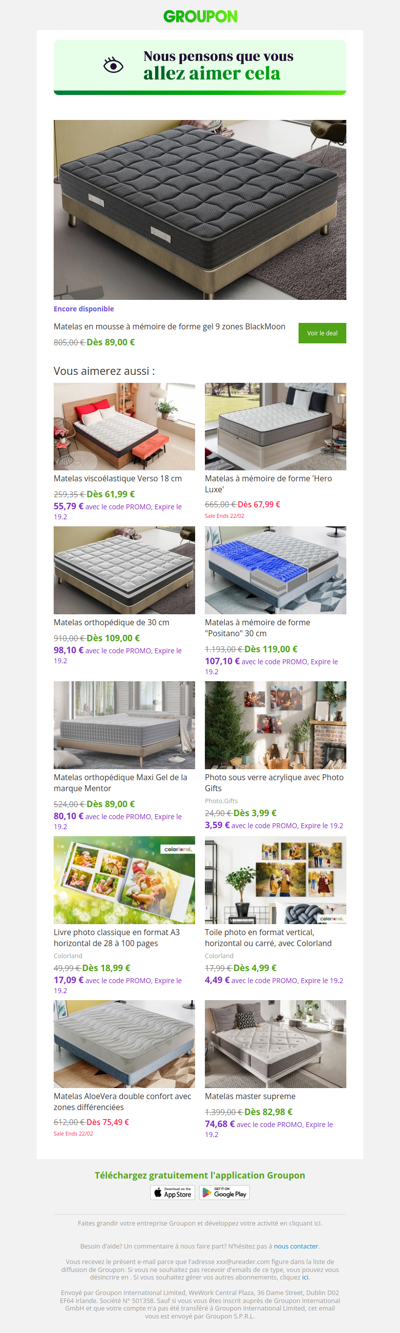Click the 'Voir le deal' button

(322, 333)
